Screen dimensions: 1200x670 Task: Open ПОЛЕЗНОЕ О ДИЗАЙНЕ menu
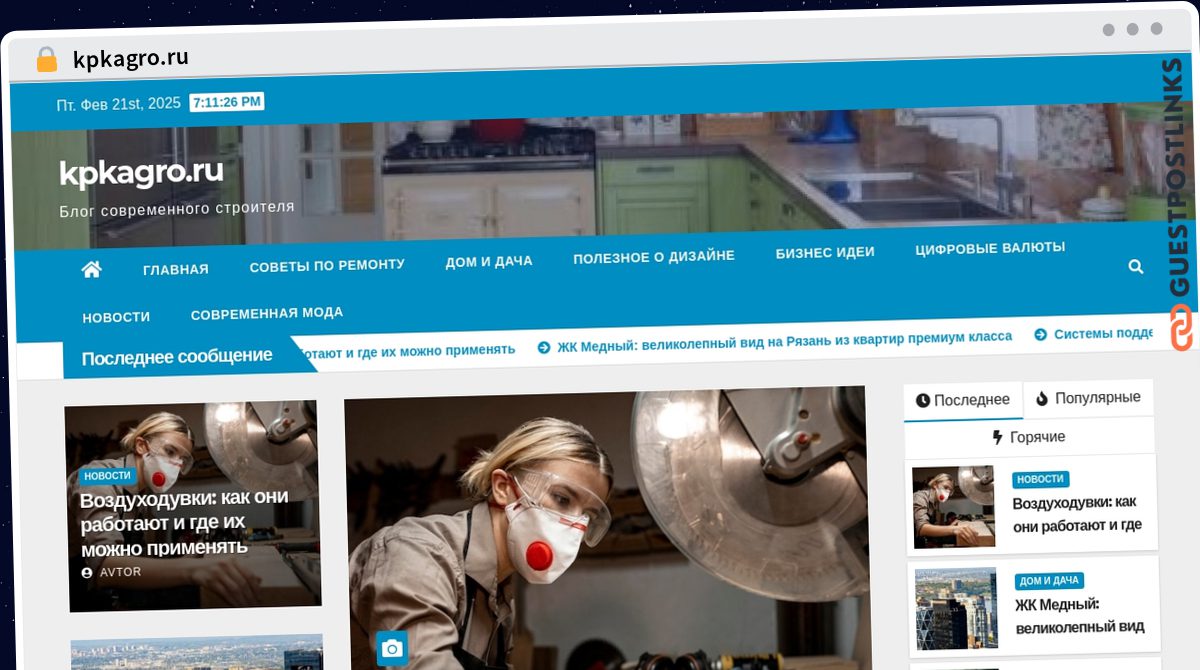point(654,257)
